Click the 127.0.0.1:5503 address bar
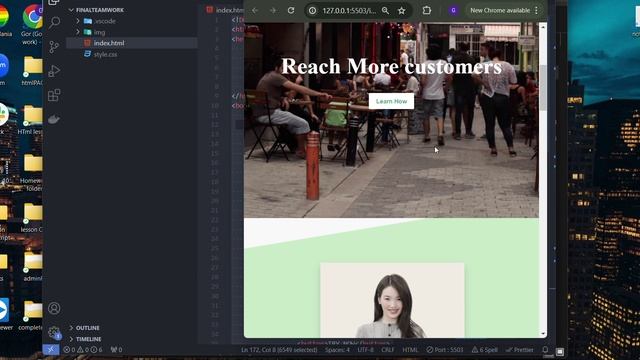640x360 pixels. pyautogui.click(x=349, y=11)
